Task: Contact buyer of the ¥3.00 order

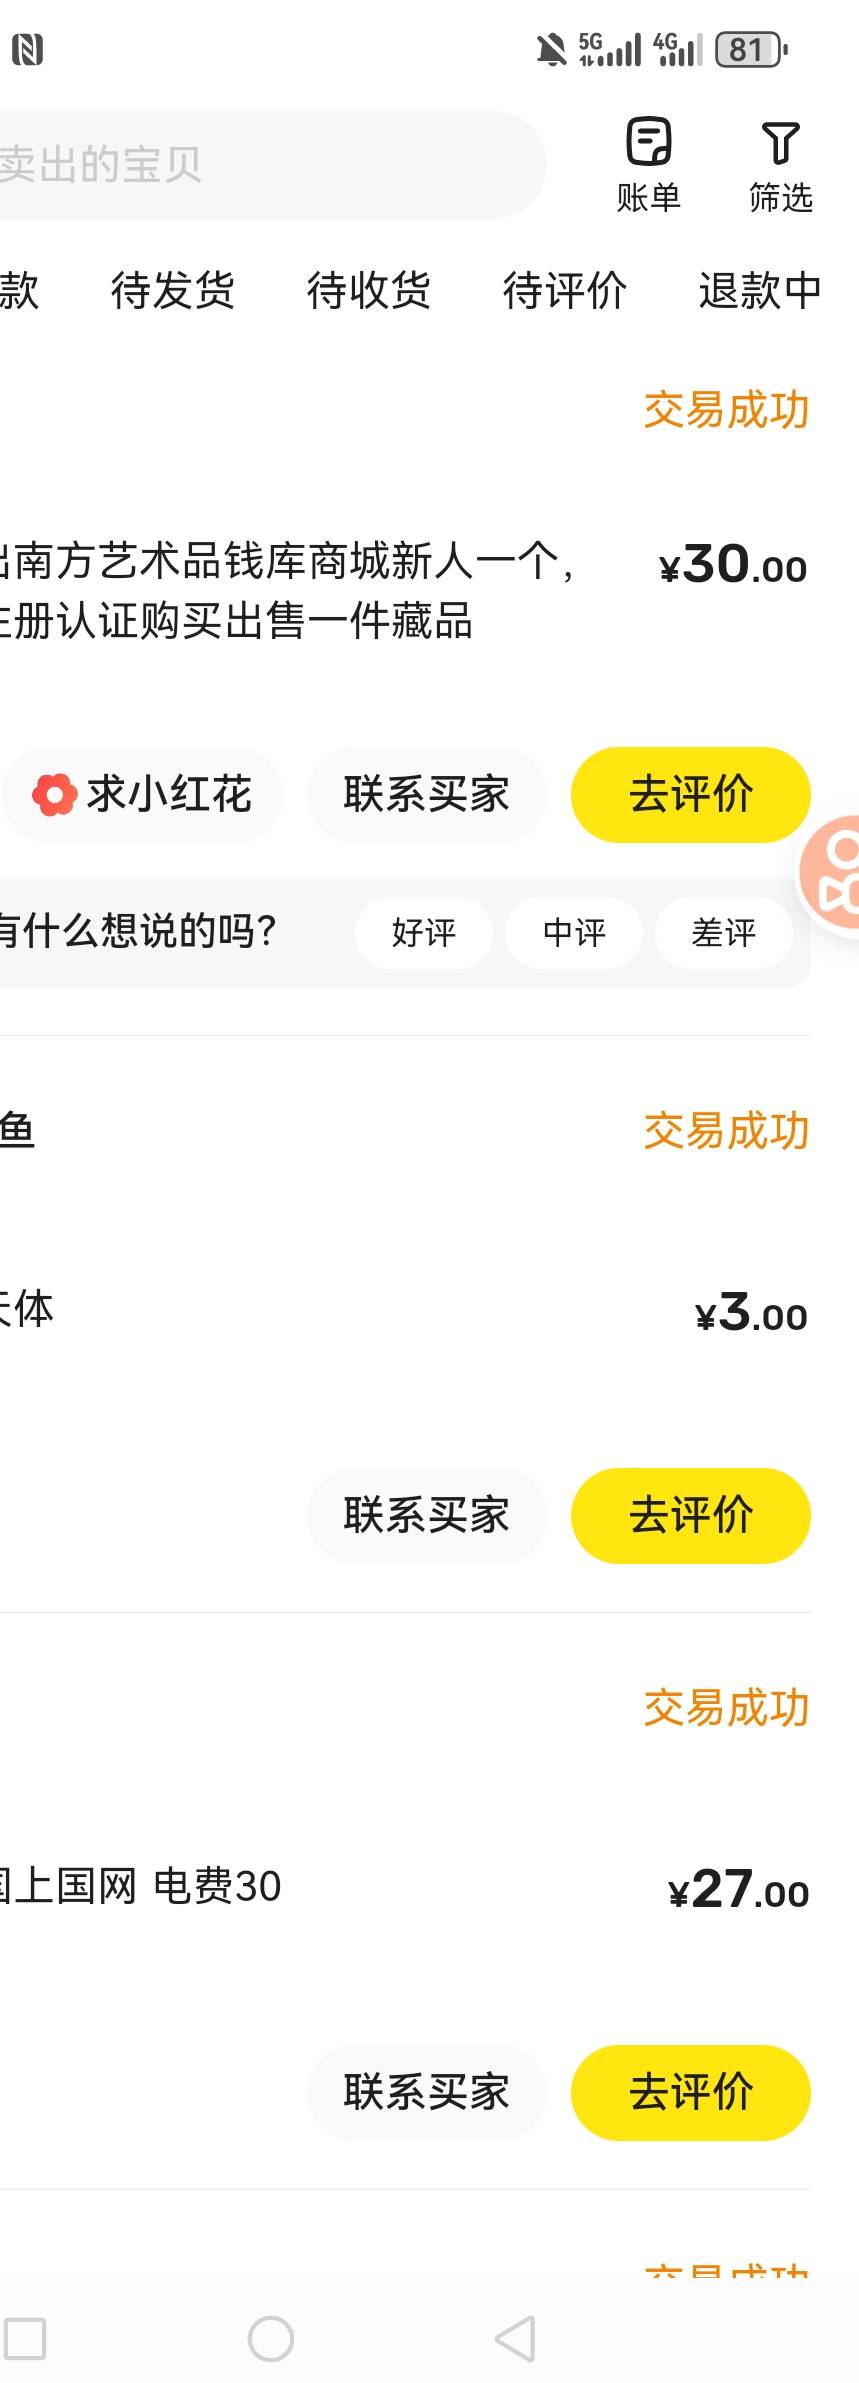Action: click(x=426, y=1515)
